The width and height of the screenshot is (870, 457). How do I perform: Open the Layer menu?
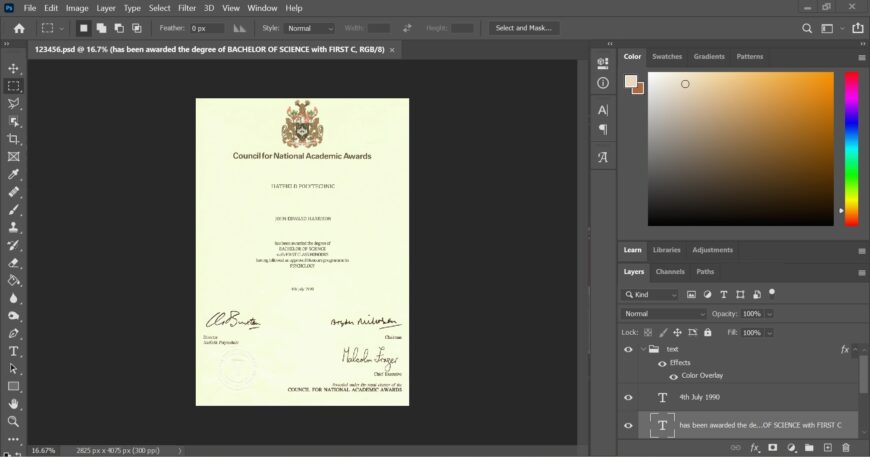point(105,8)
